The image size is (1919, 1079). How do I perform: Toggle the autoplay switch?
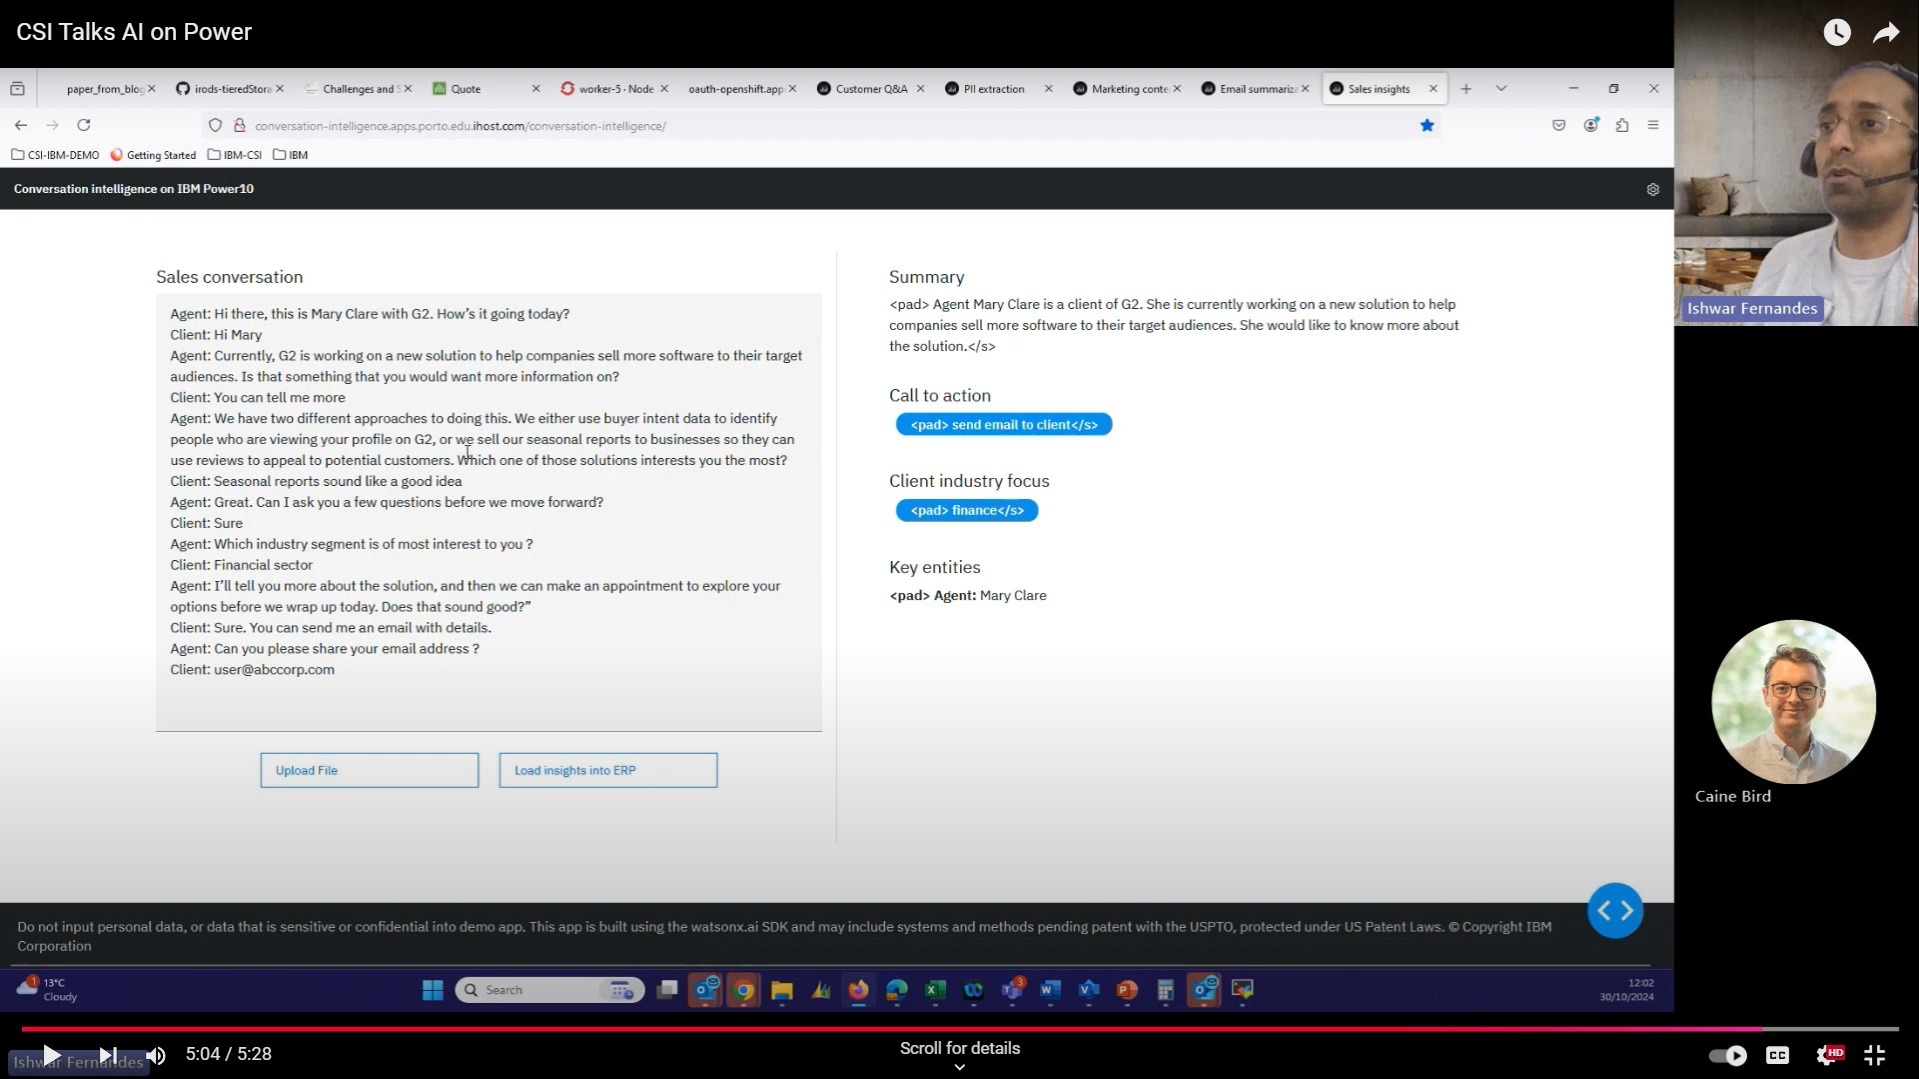1728,1055
